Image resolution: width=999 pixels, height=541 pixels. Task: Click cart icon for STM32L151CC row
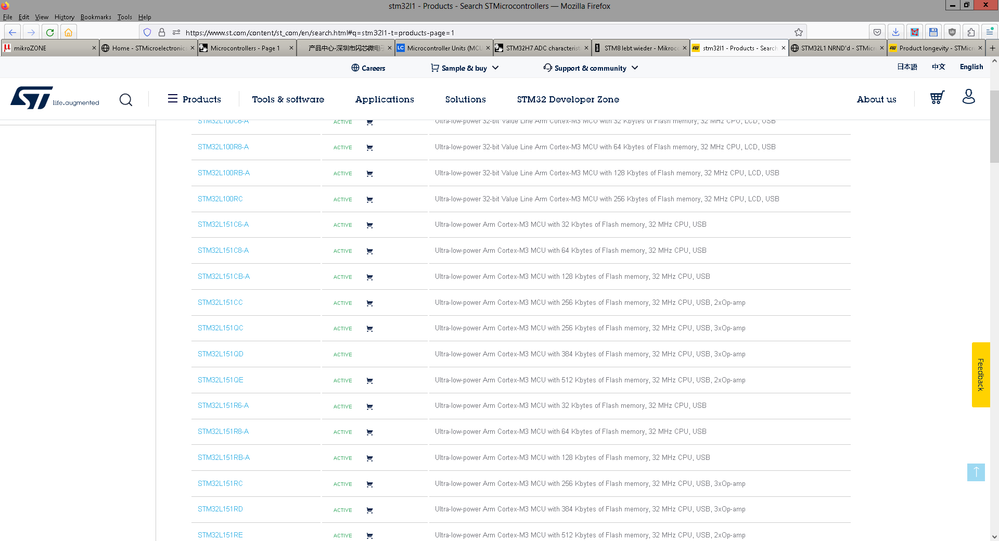pos(370,303)
